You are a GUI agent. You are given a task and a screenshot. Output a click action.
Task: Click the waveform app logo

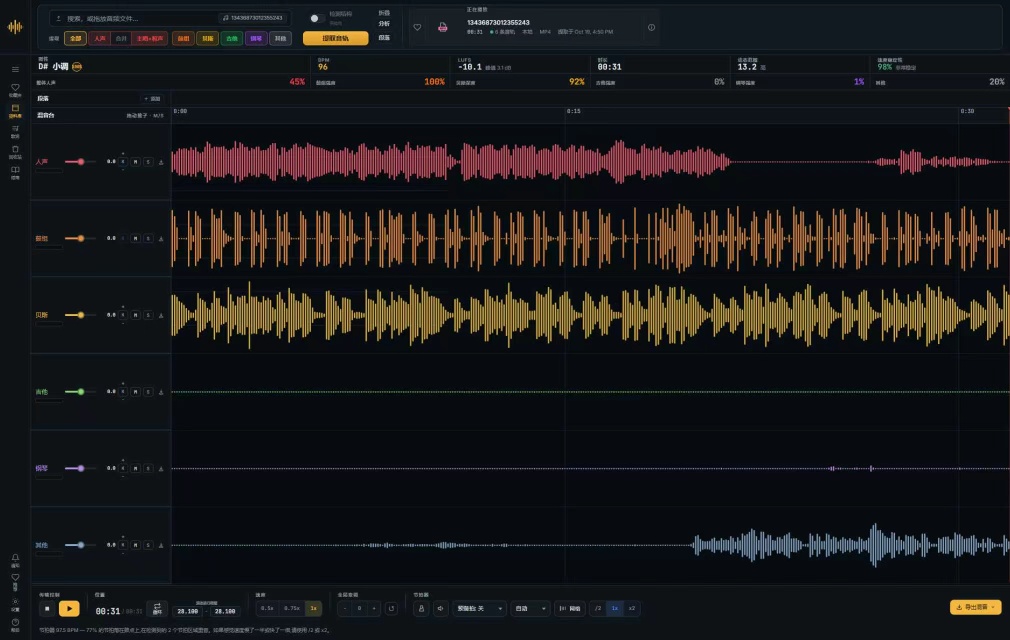point(15,26)
